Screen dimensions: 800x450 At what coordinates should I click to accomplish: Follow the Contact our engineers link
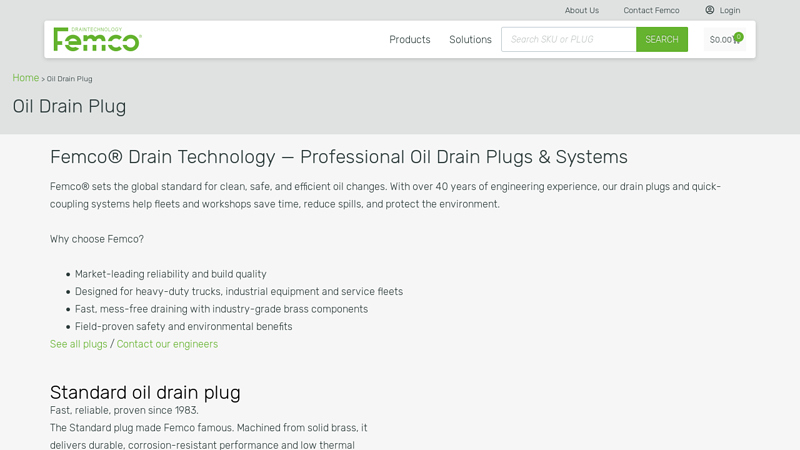167,344
